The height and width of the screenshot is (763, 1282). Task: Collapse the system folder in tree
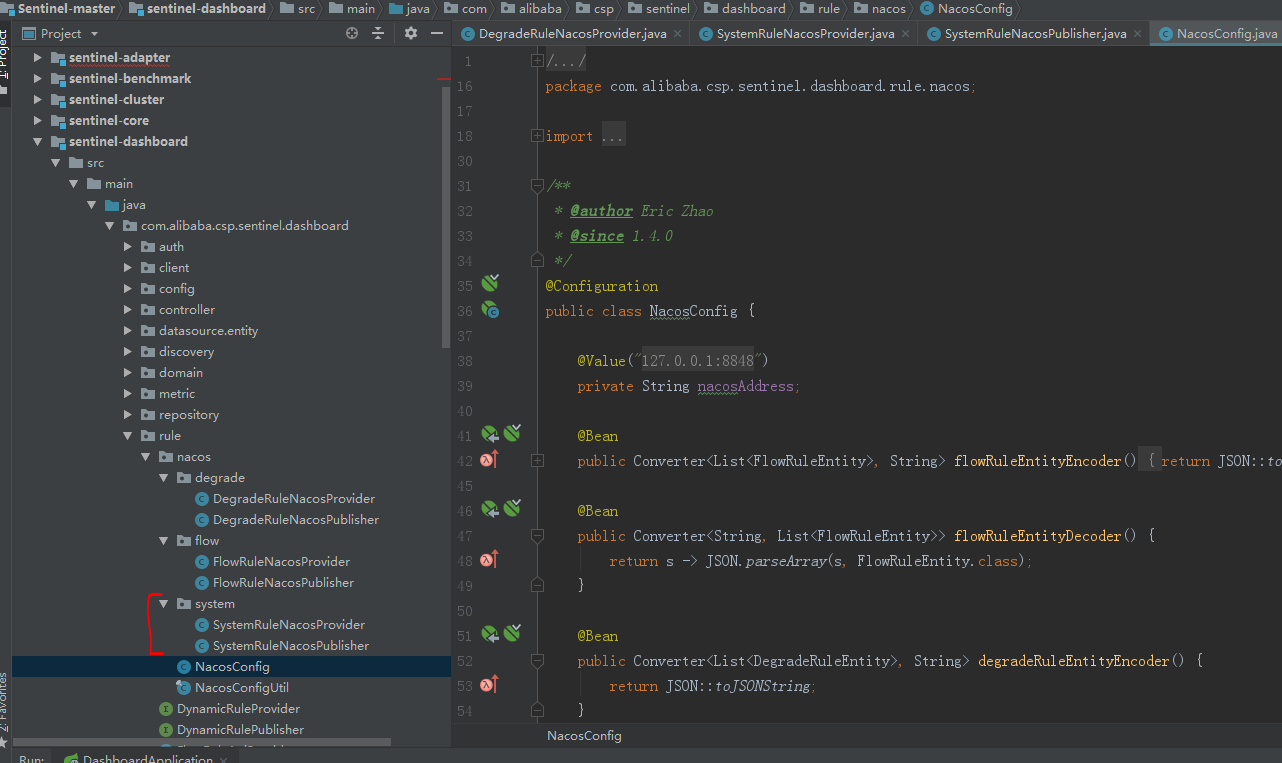point(164,604)
